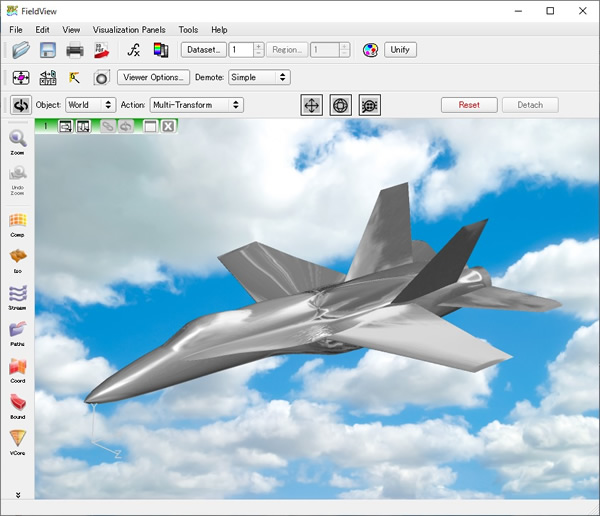This screenshot has width=600, height=516.
Task: Open the VCore vortex cores panel
Action: (18, 441)
